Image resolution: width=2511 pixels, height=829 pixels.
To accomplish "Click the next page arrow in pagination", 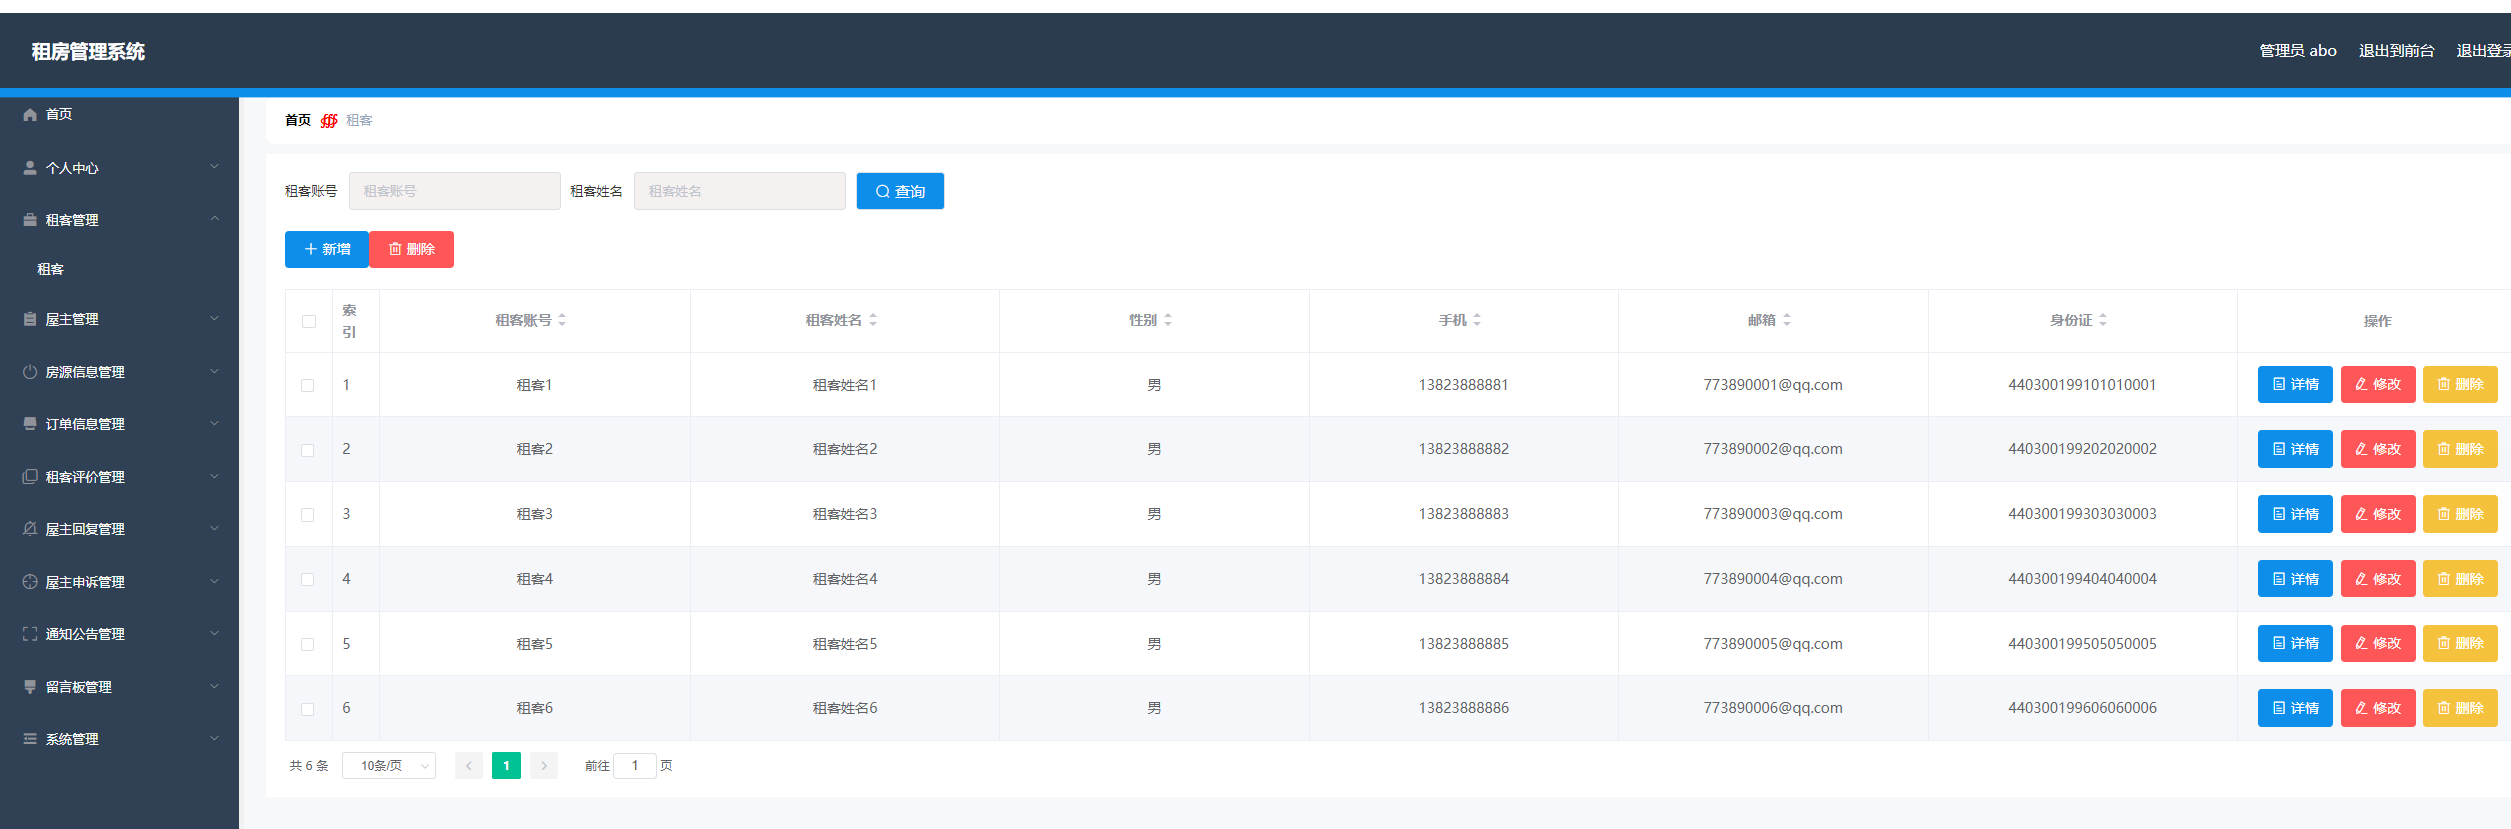I will click(544, 766).
